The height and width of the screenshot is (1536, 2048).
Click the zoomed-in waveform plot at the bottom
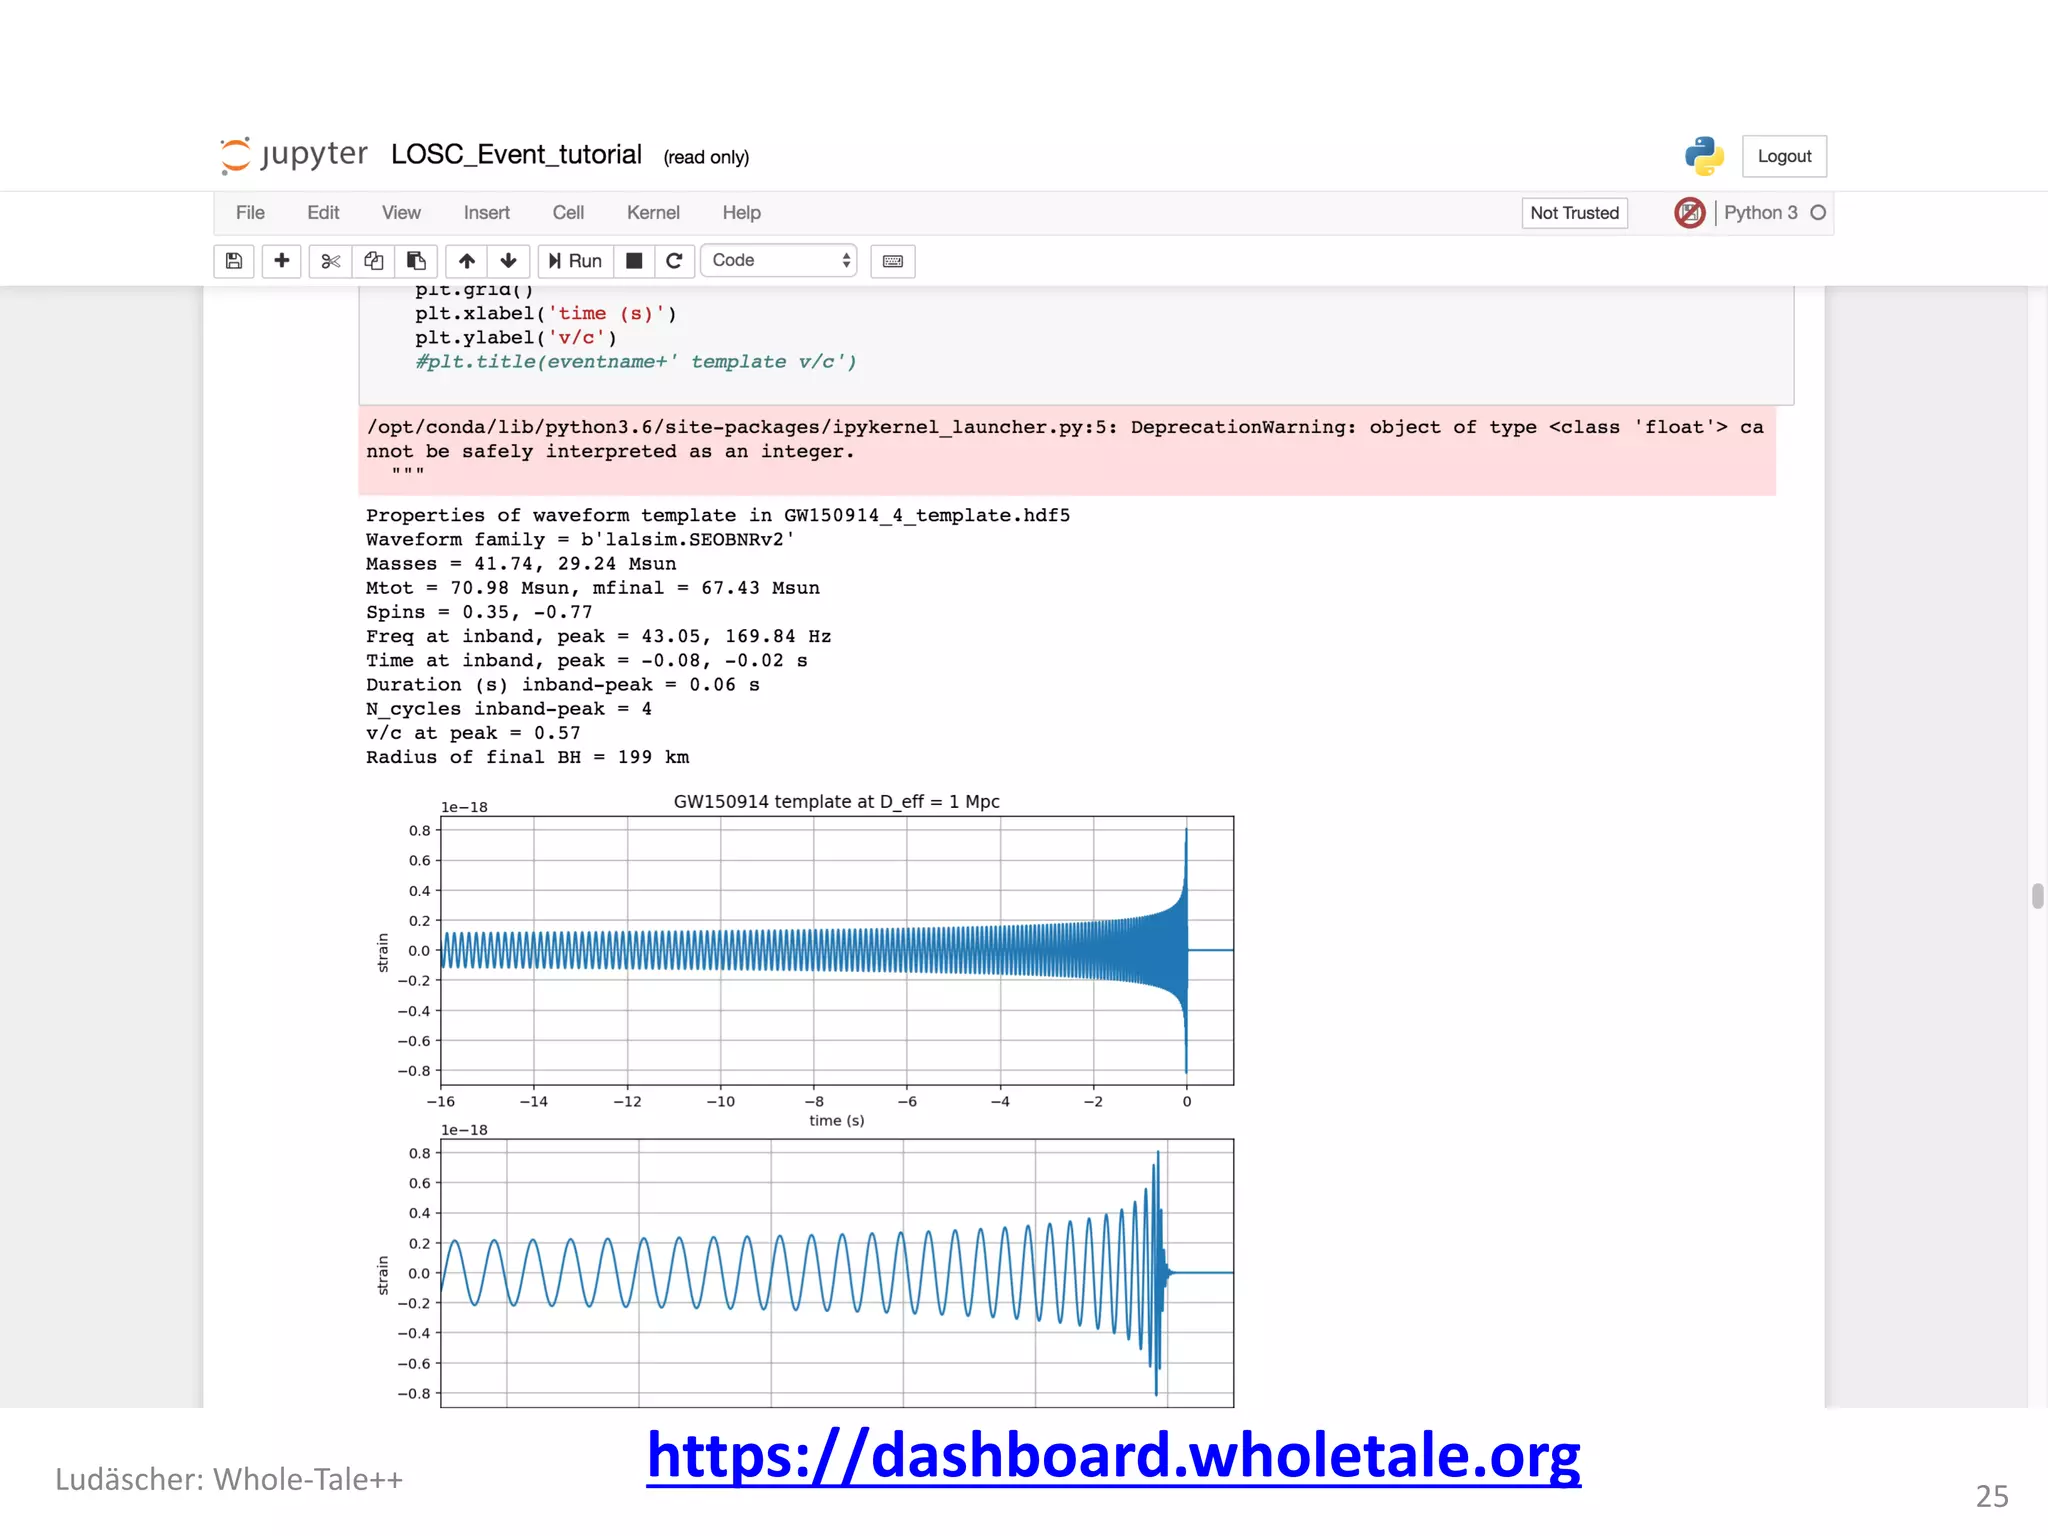(x=837, y=1272)
